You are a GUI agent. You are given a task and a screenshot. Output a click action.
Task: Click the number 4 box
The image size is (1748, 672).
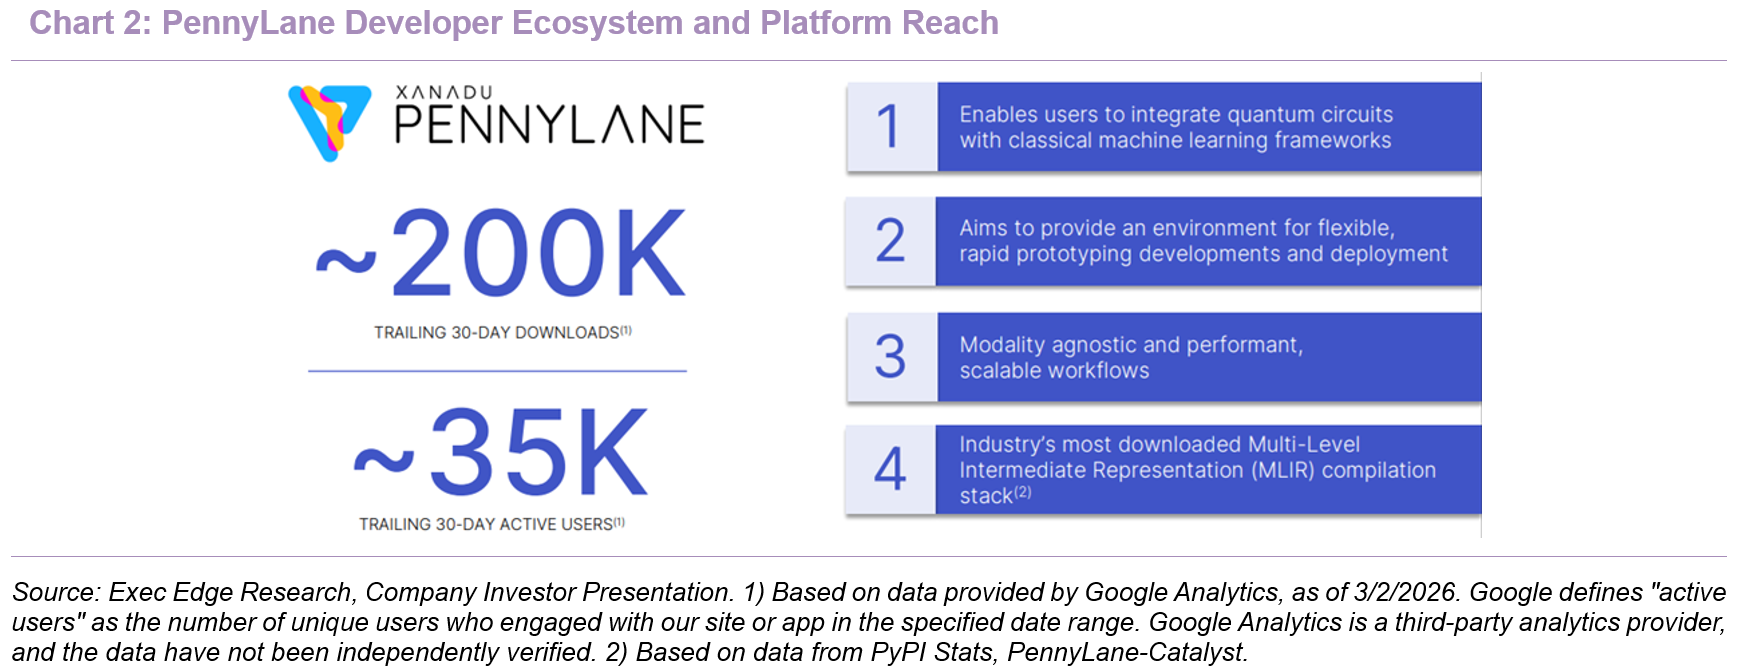(x=891, y=470)
